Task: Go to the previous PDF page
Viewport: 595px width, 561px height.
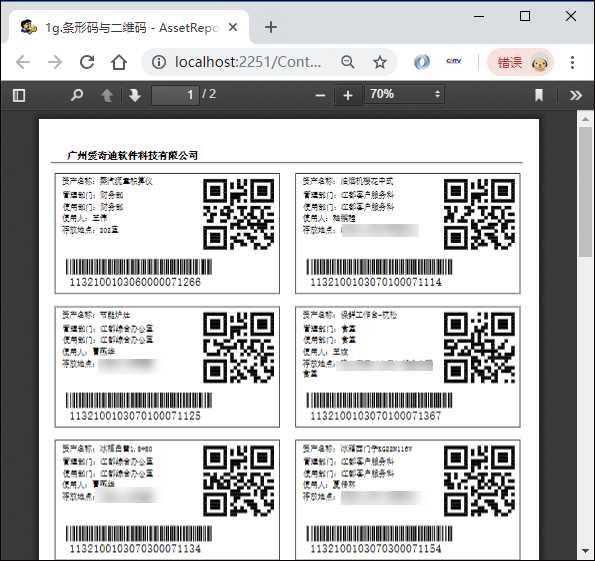Action: 107,95
